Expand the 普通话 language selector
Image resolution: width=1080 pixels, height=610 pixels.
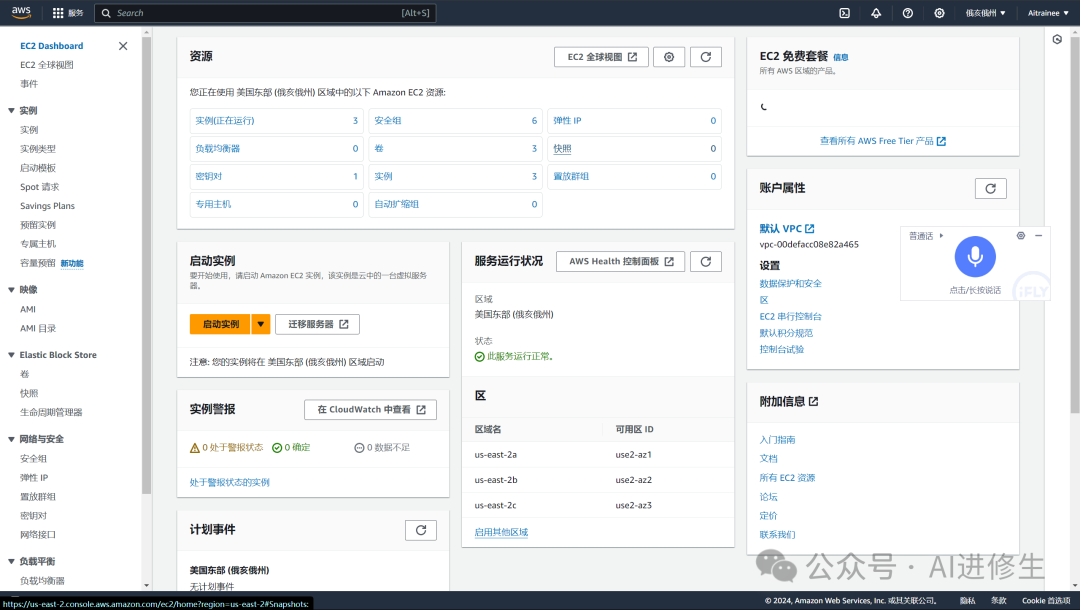pos(926,236)
